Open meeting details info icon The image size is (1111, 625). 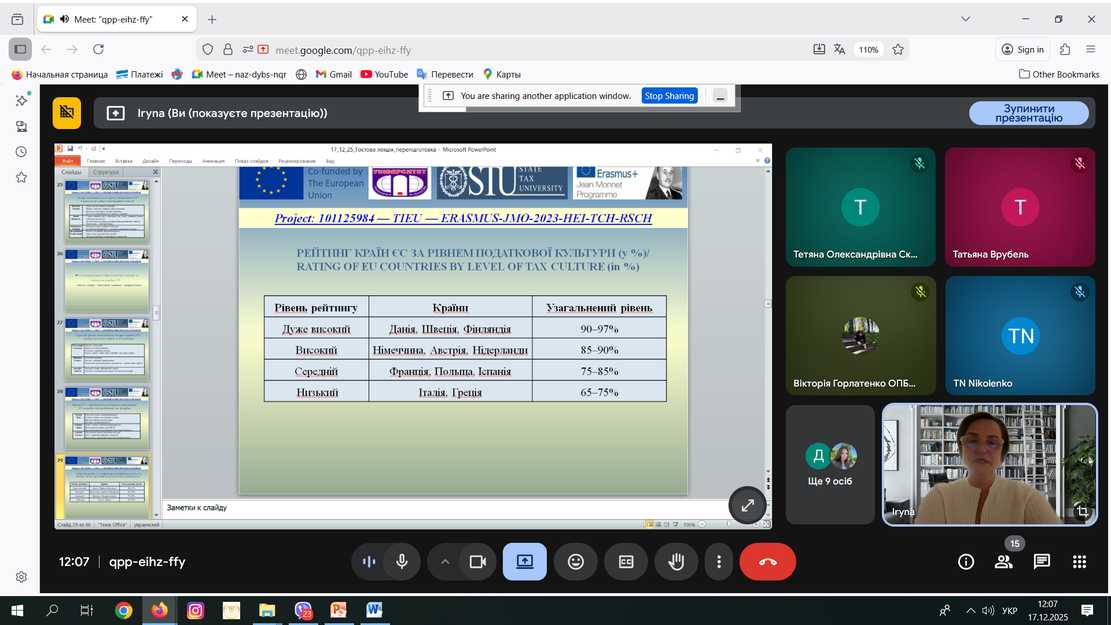point(966,562)
